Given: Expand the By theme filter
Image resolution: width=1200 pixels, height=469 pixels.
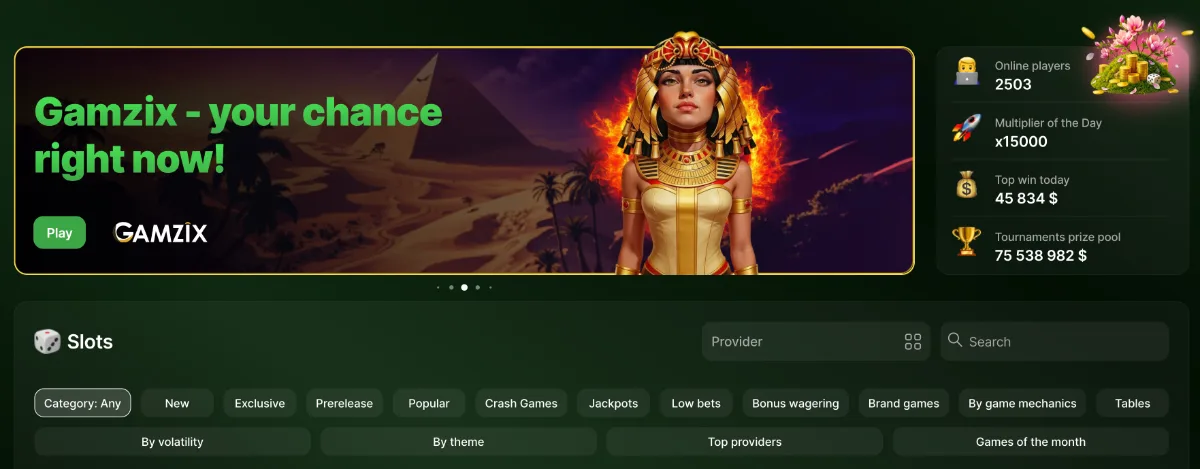Looking at the screenshot, I should coord(458,442).
